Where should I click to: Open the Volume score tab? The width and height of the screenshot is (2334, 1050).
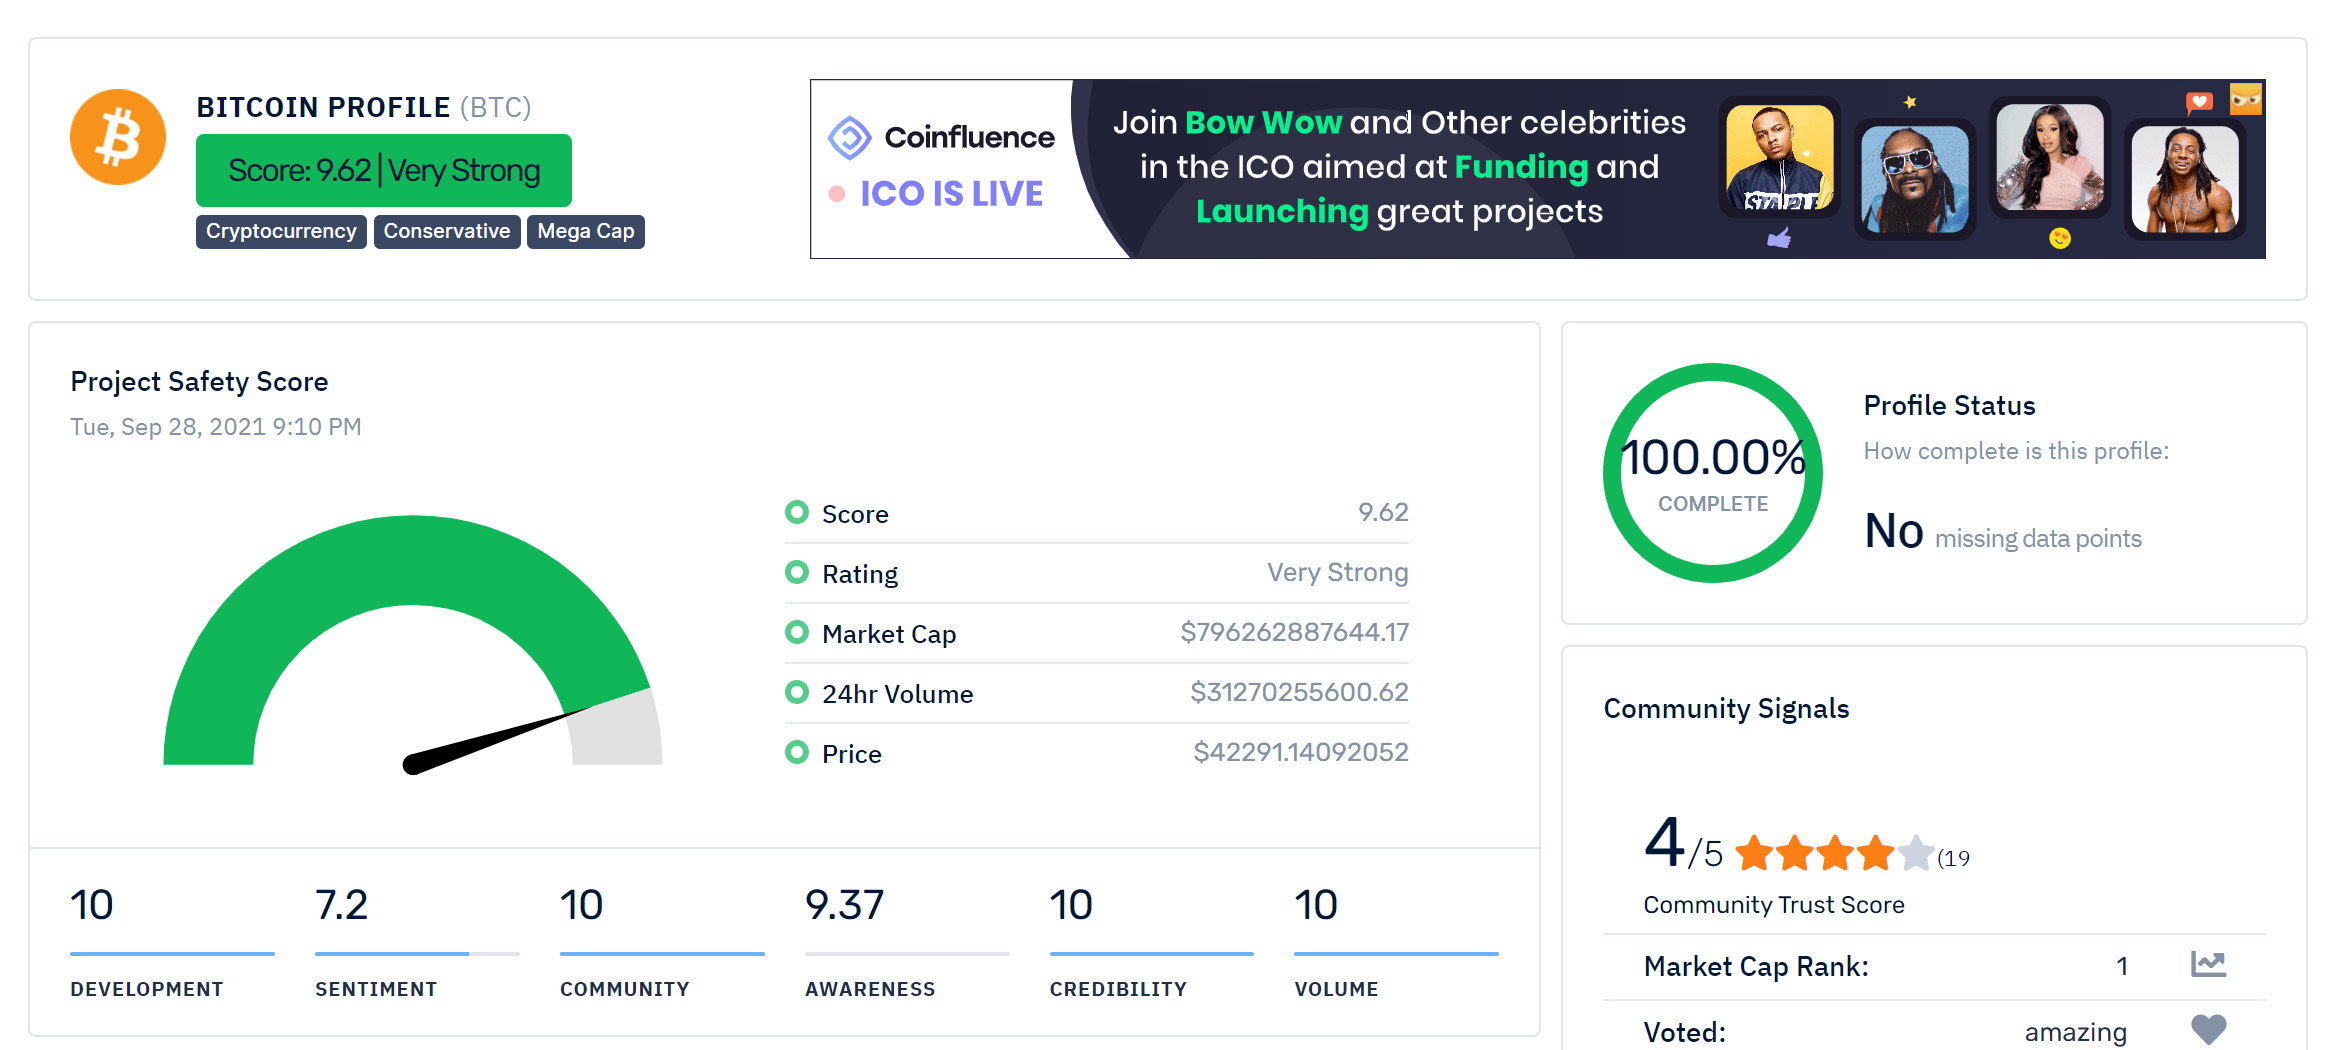[1396, 942]
